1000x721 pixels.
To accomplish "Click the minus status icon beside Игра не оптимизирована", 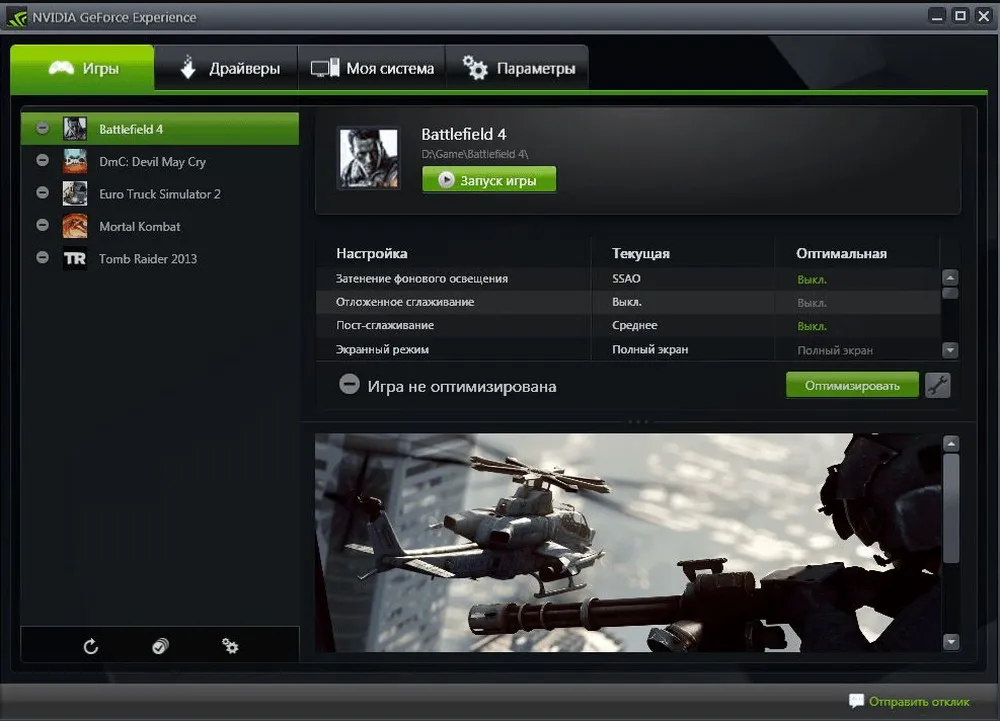I will [x=349, y=384].
